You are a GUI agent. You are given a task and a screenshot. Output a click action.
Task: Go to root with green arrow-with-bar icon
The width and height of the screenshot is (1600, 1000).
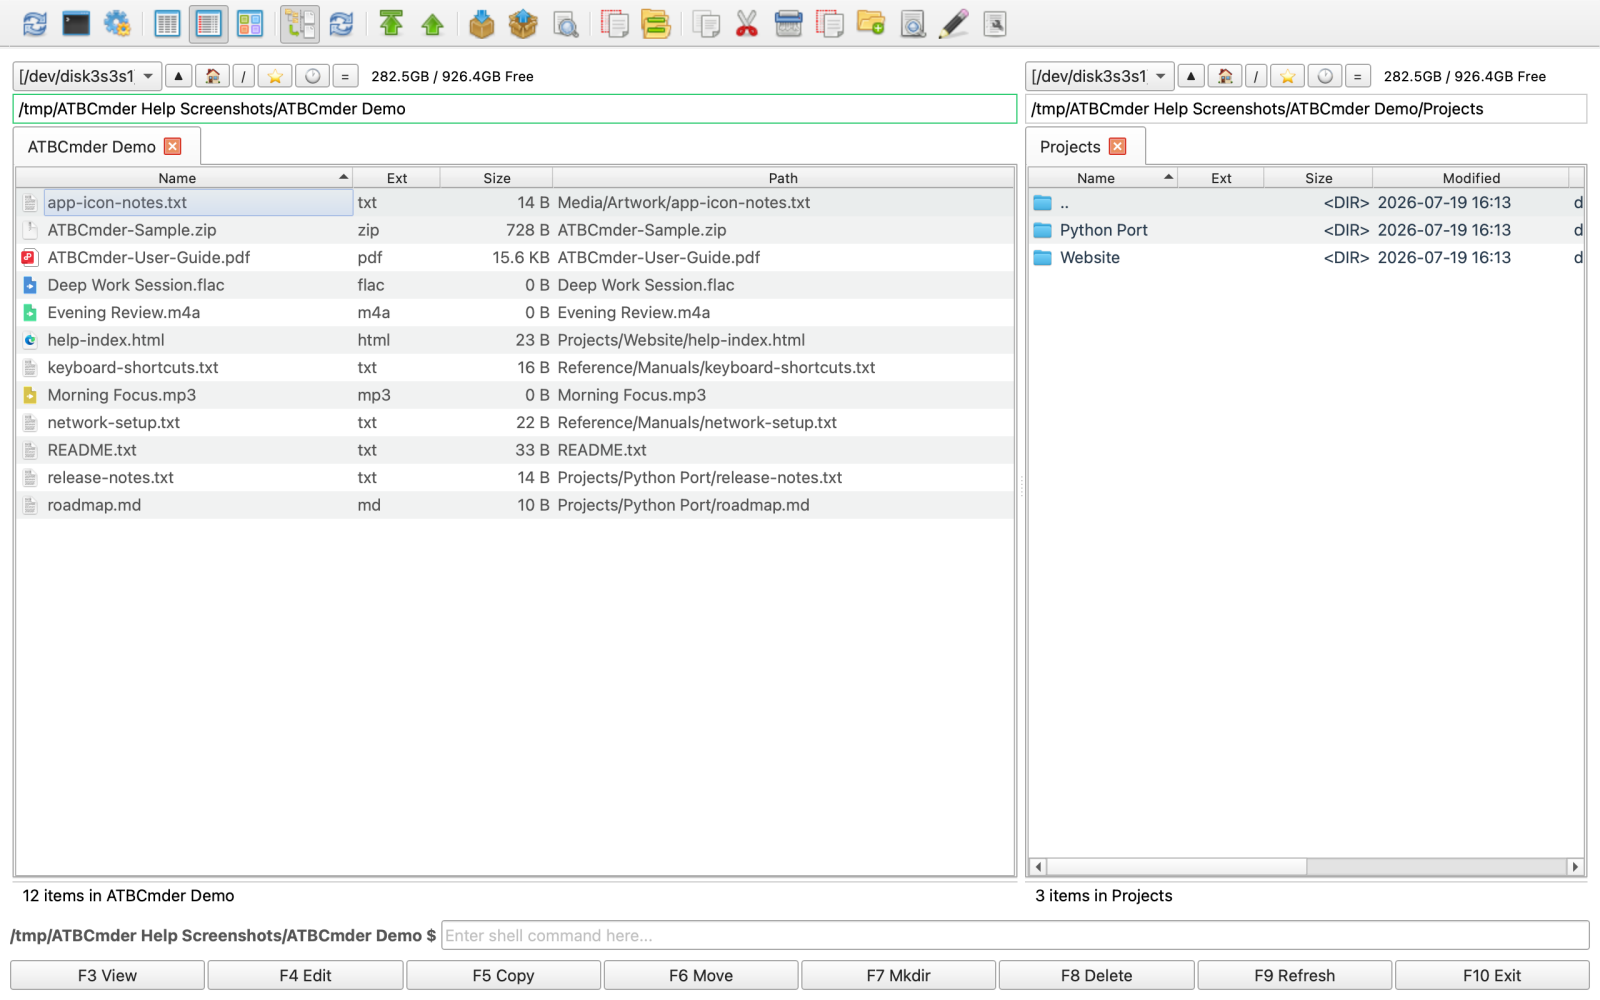click(x=391, y=24)
